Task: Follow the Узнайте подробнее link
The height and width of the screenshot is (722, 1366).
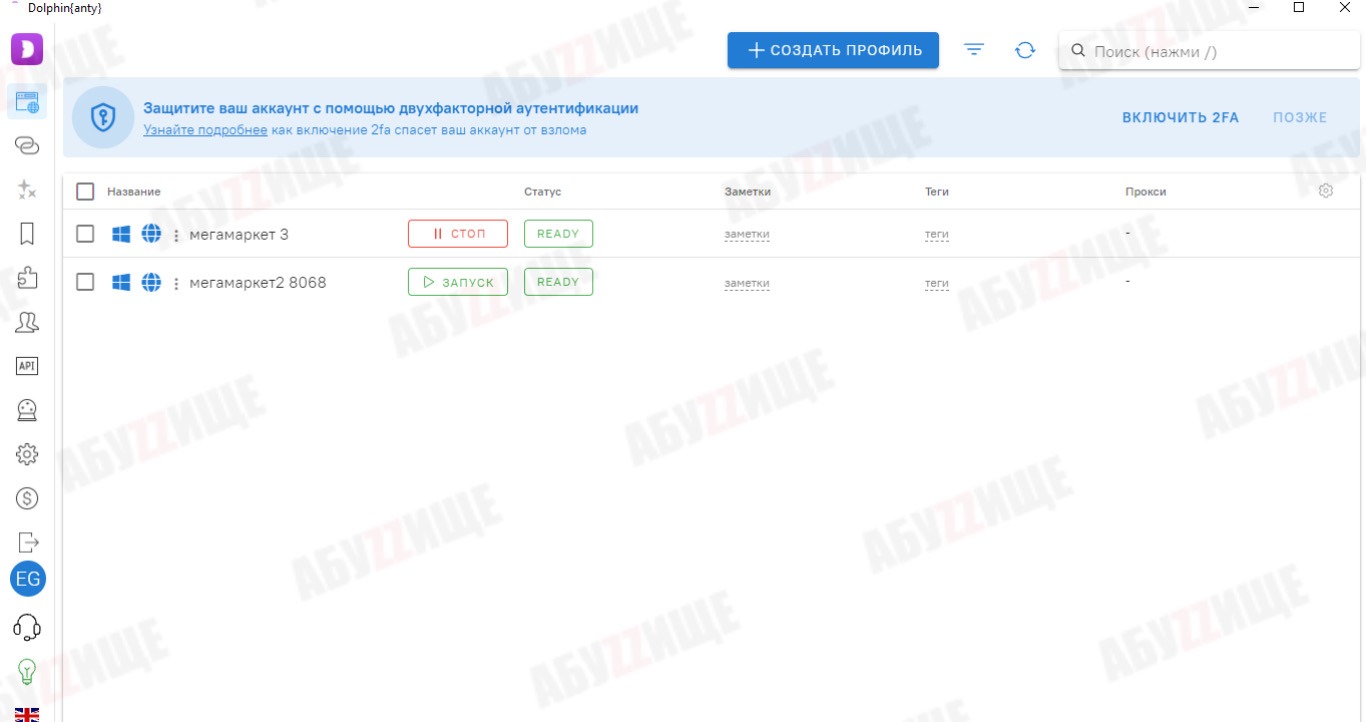Action: (205, 130)
